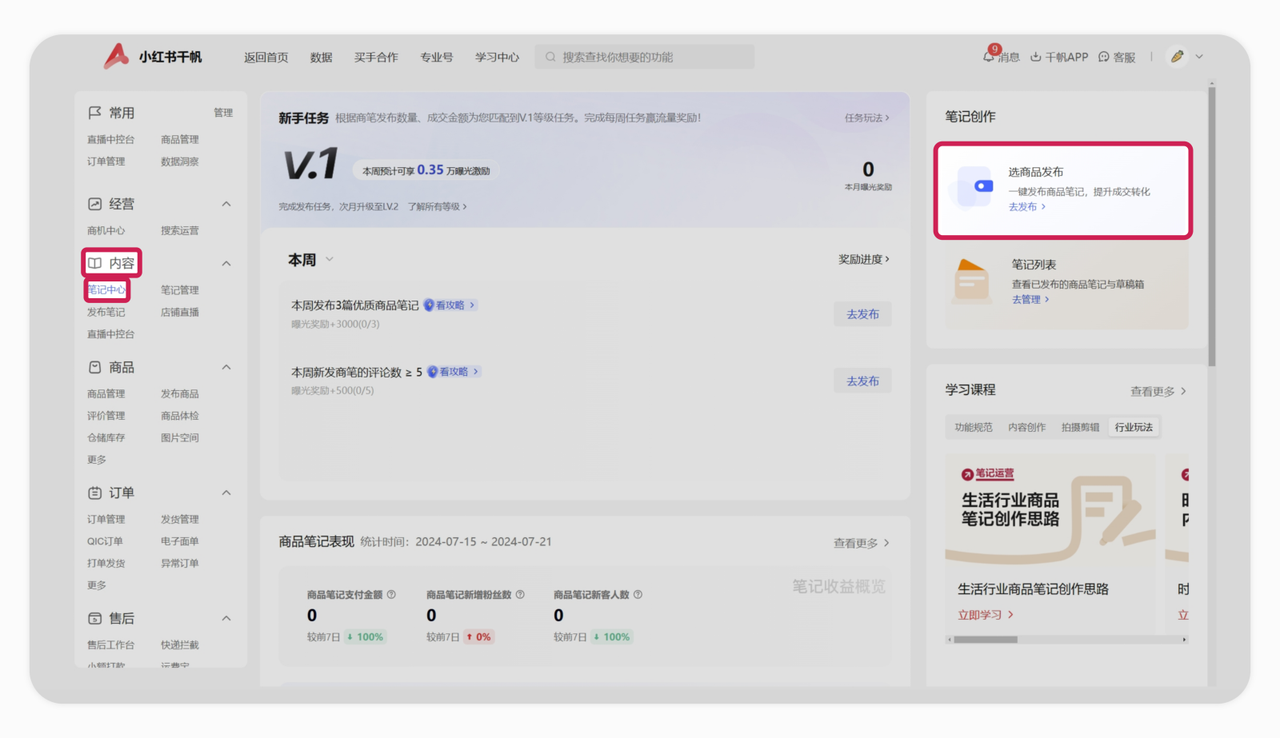Open 客服 customer service chat
The height and width of the screenshot is (738, 1280).
(1104, 57)
